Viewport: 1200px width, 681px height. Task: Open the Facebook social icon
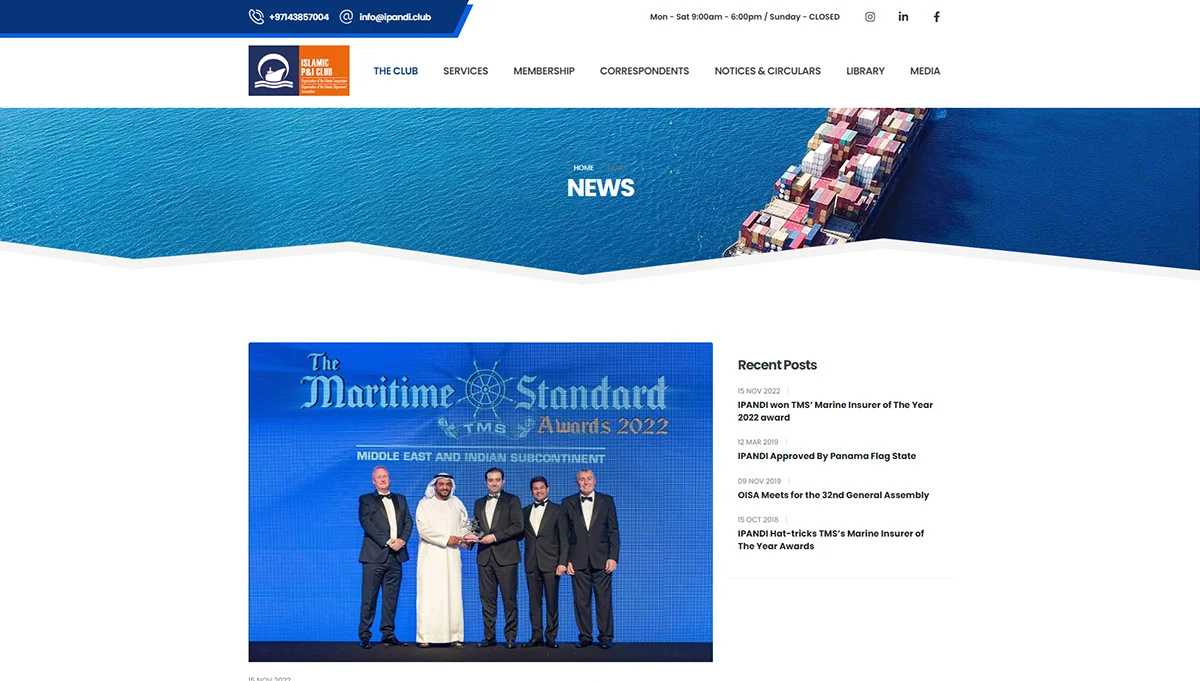click(x=937, y=16)
